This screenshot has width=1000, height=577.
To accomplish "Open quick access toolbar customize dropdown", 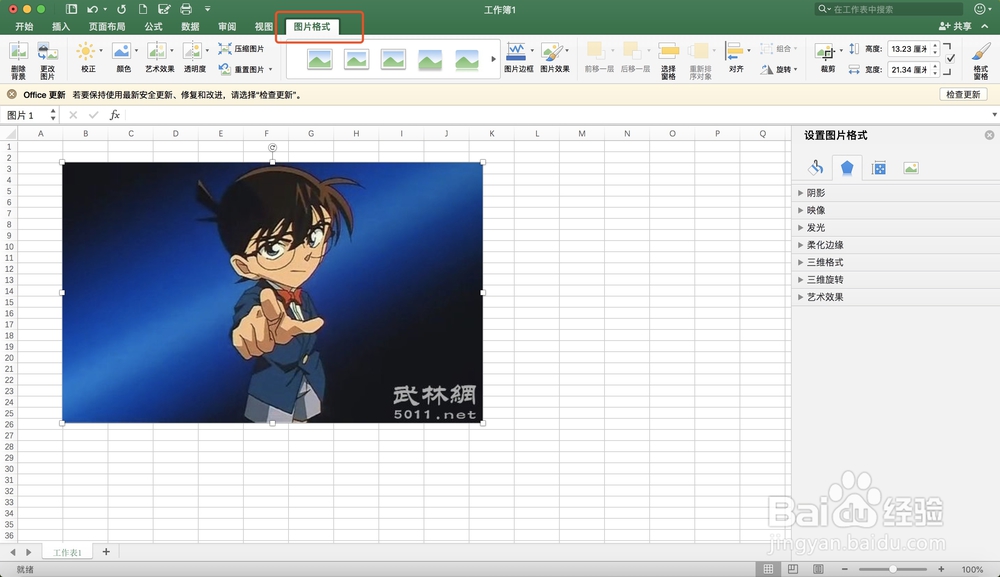I will coord(207,9).
